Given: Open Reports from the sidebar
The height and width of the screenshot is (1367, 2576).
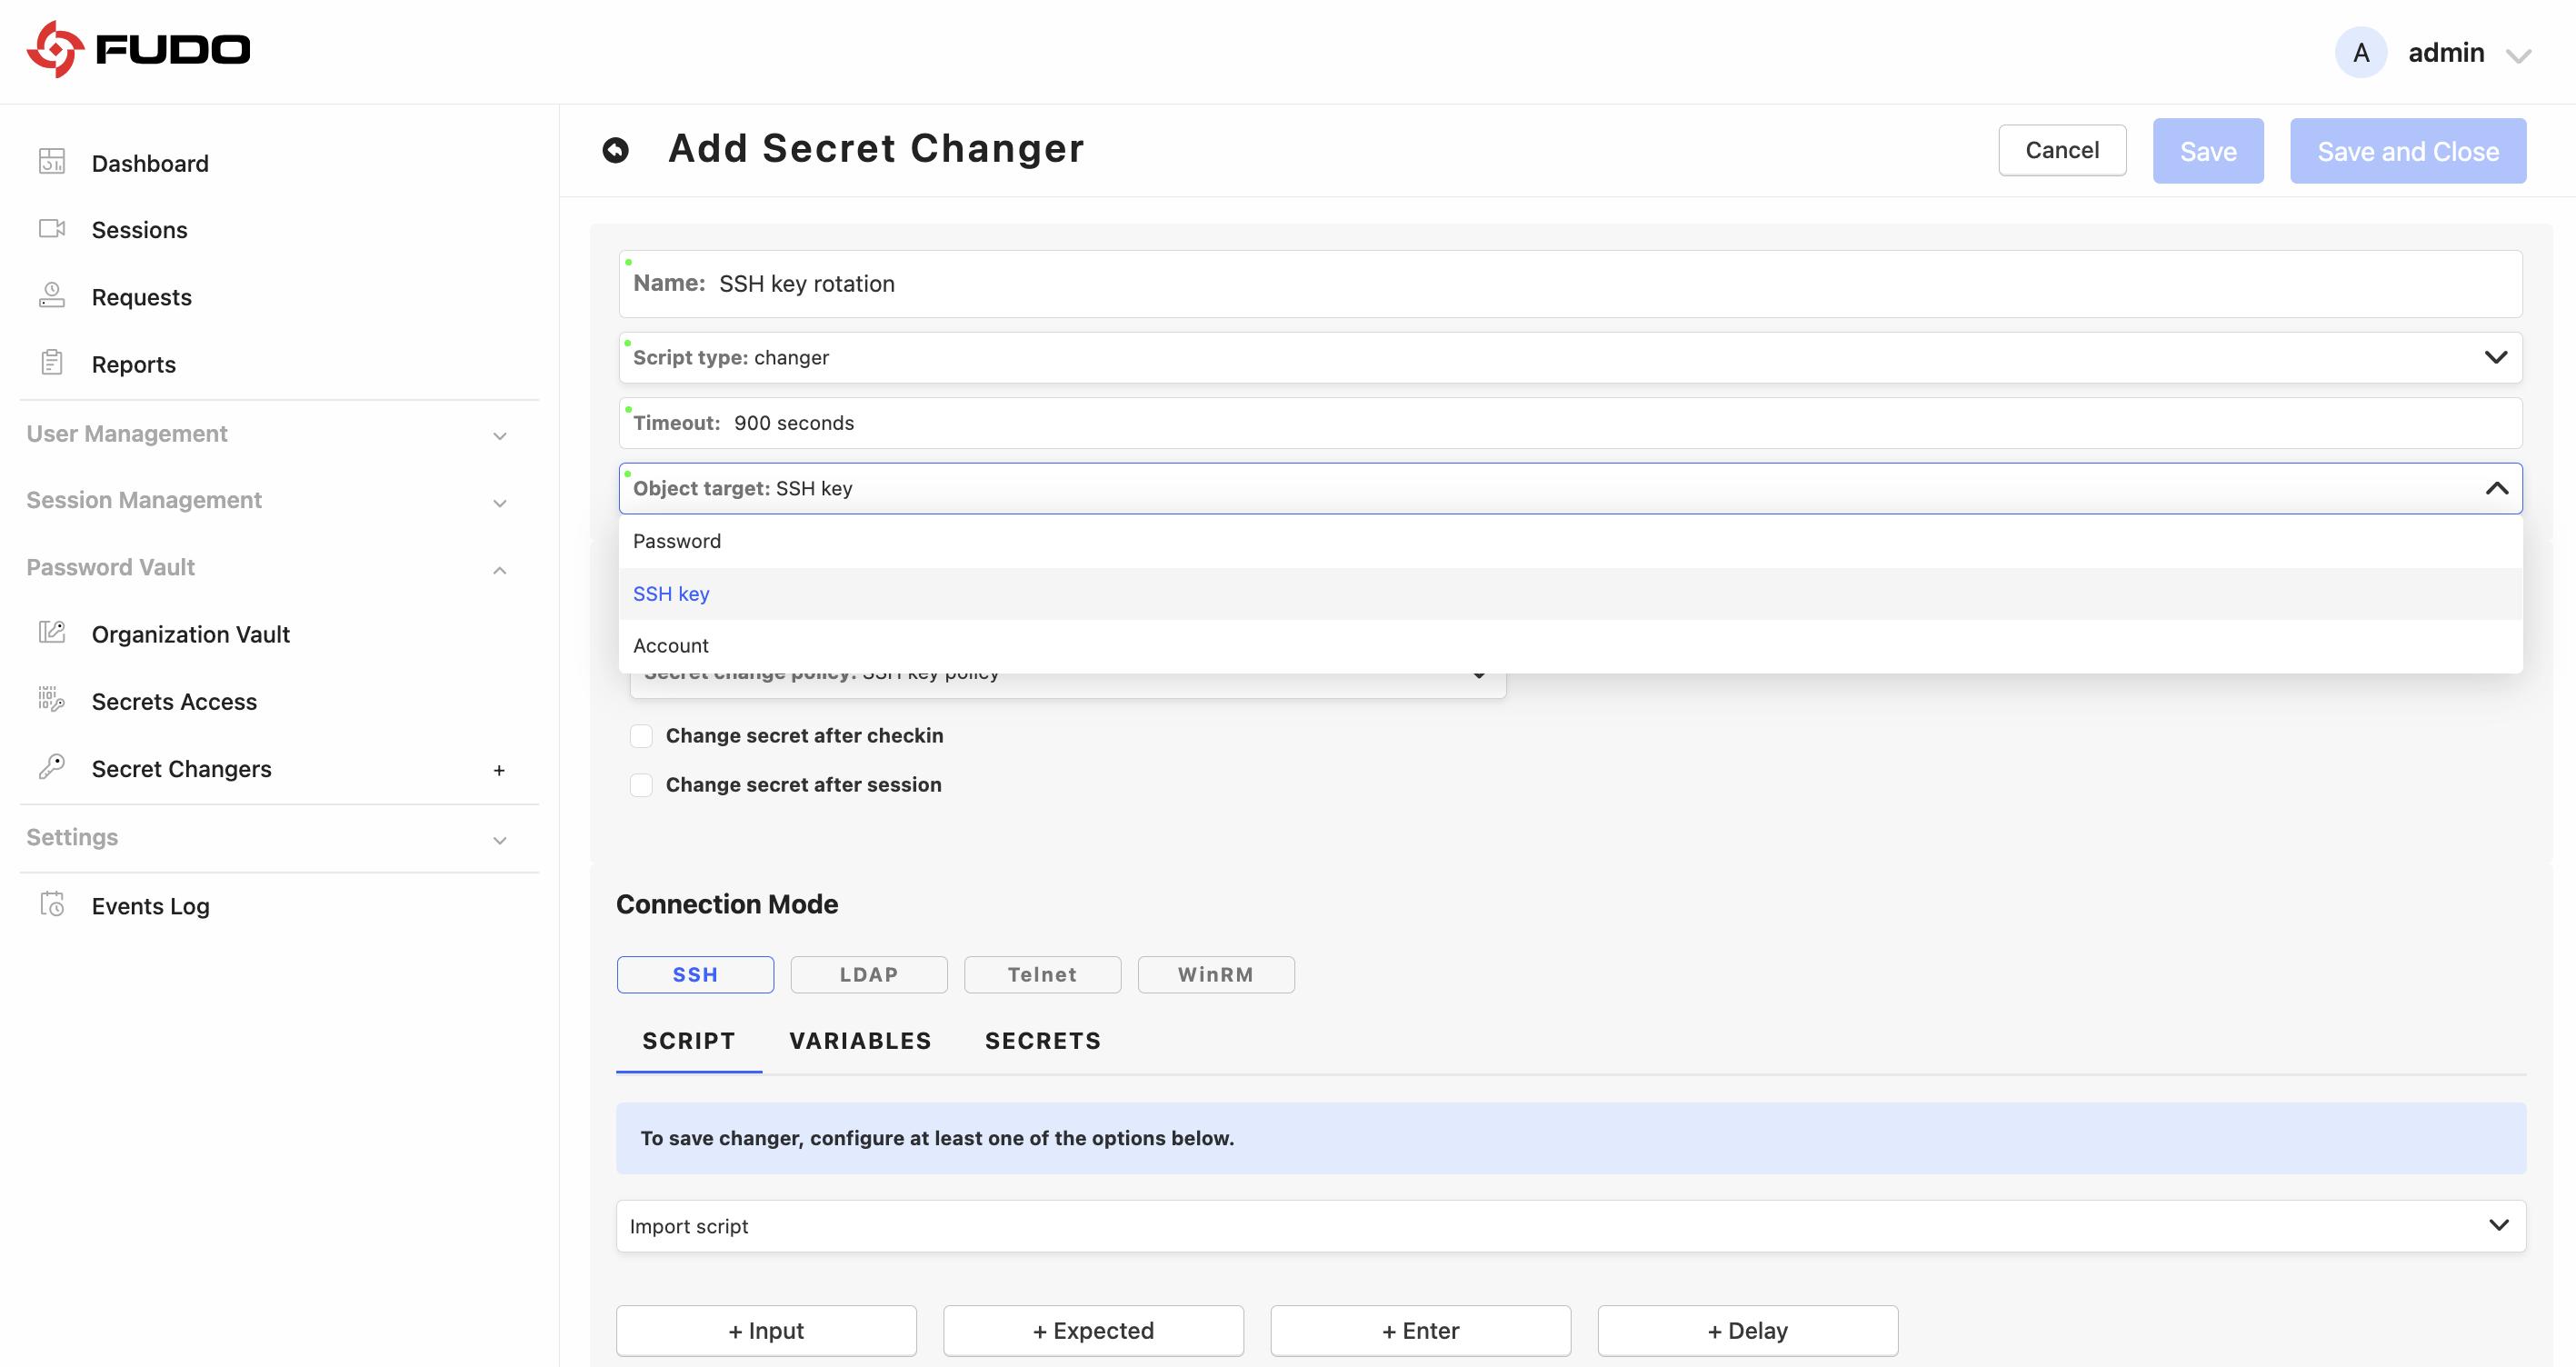Looking at the screenshot, I should coord(133,364).
